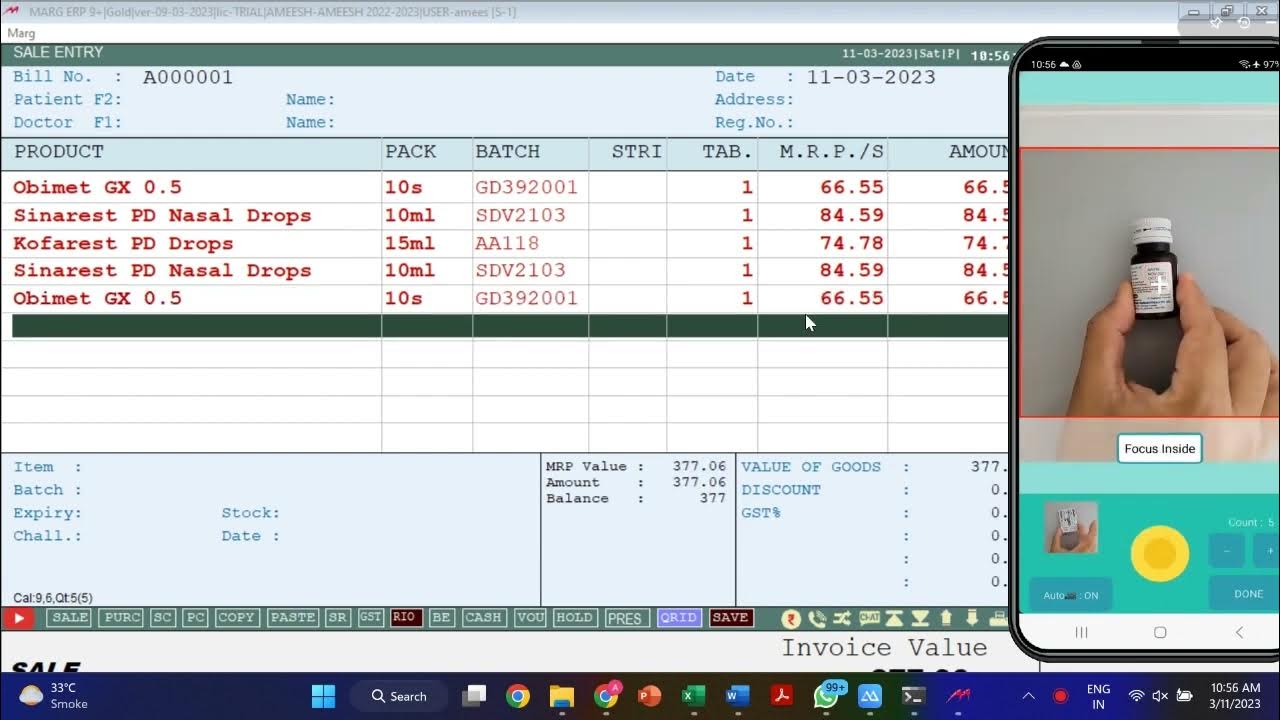Click the PASTE toolbar button
Viewport: 1280px width, 720px height.
click(293, 618)
